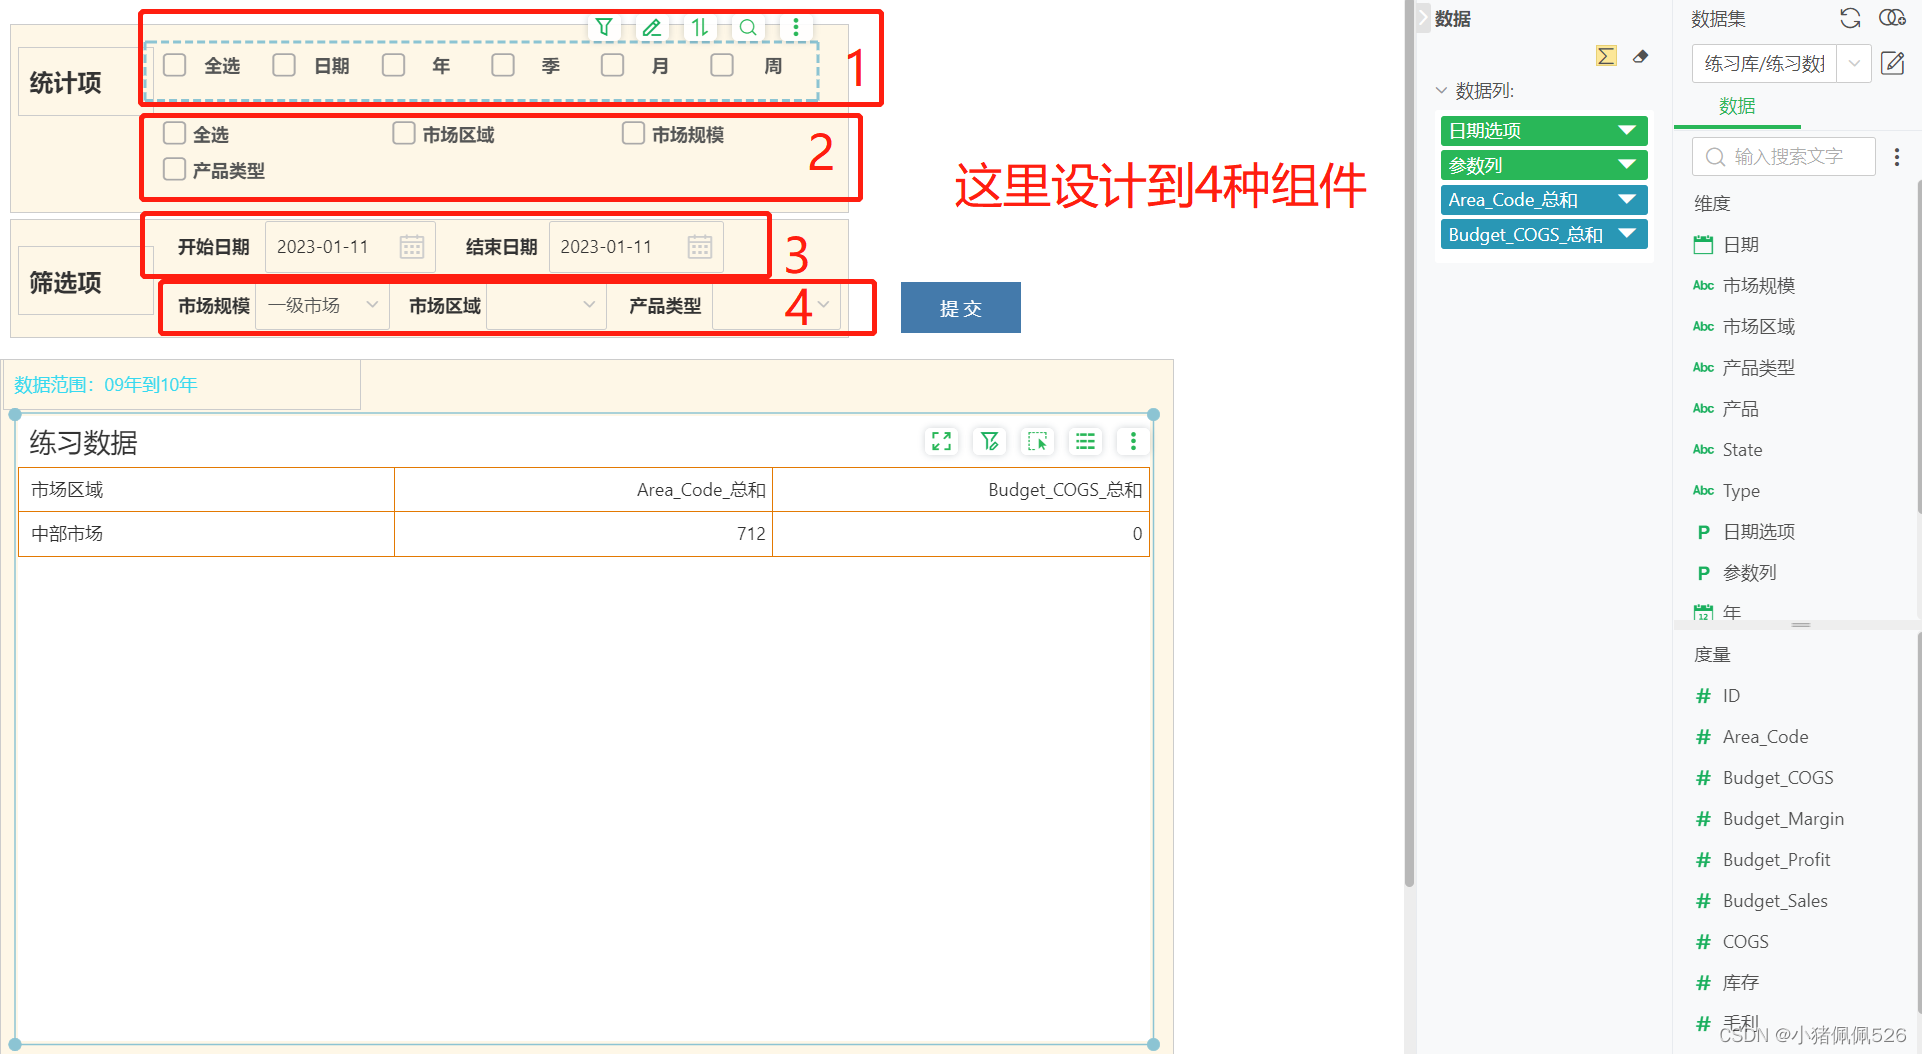Click the sort icon in the component toolbar
This screenshot has width=1922, height=1054.
tap(700, 27)
